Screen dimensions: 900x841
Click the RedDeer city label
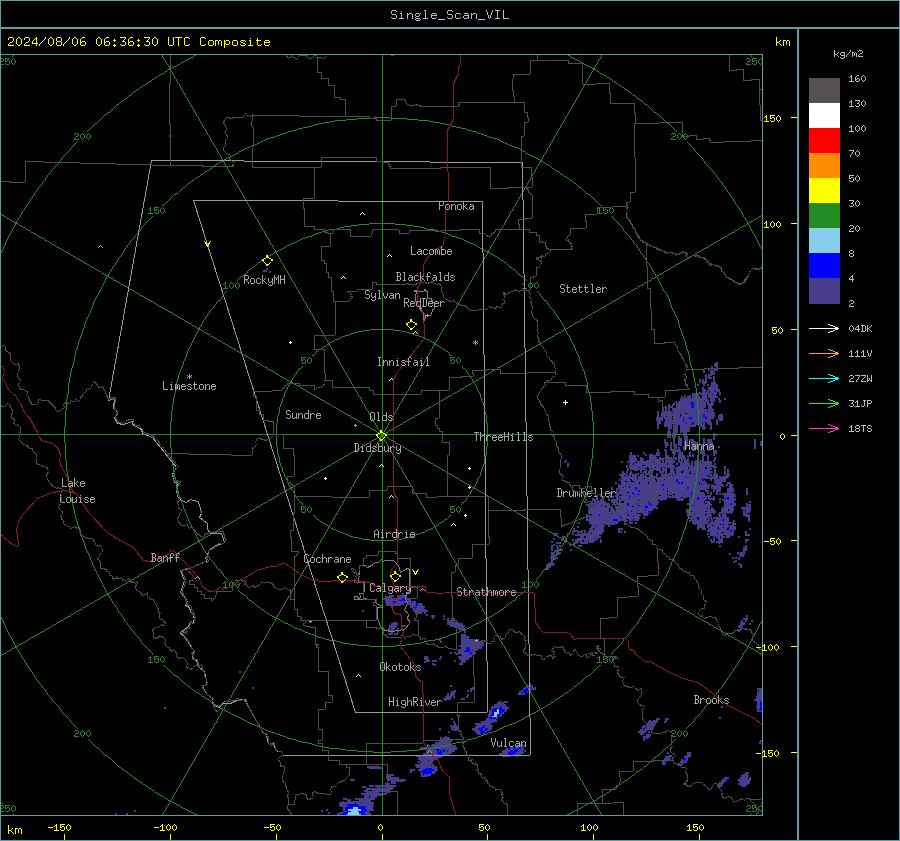(x=424, y=303)
